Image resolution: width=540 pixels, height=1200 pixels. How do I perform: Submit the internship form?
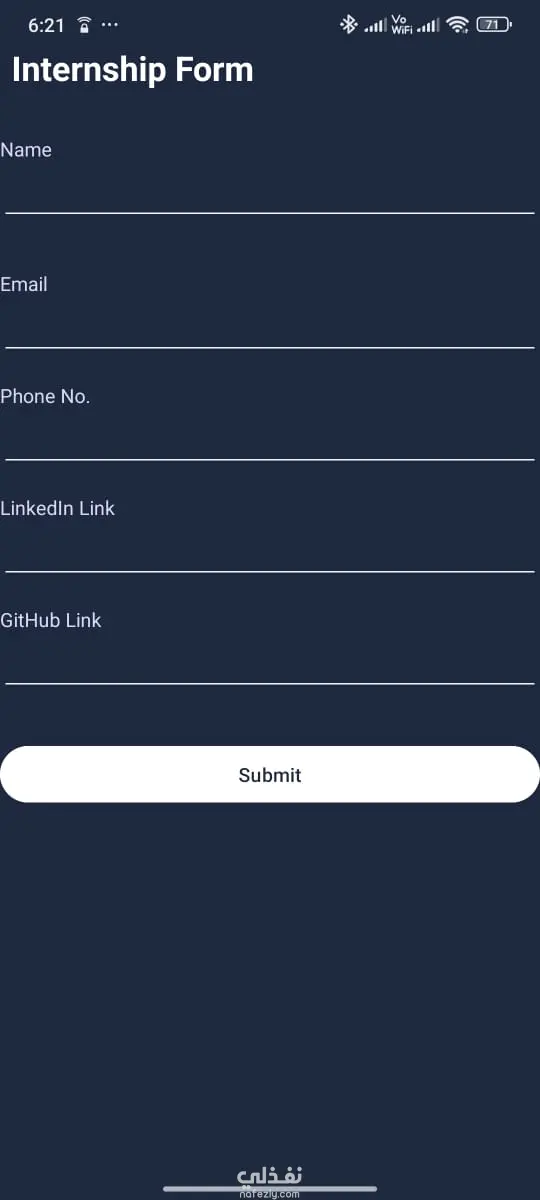(x=270, y=774)
